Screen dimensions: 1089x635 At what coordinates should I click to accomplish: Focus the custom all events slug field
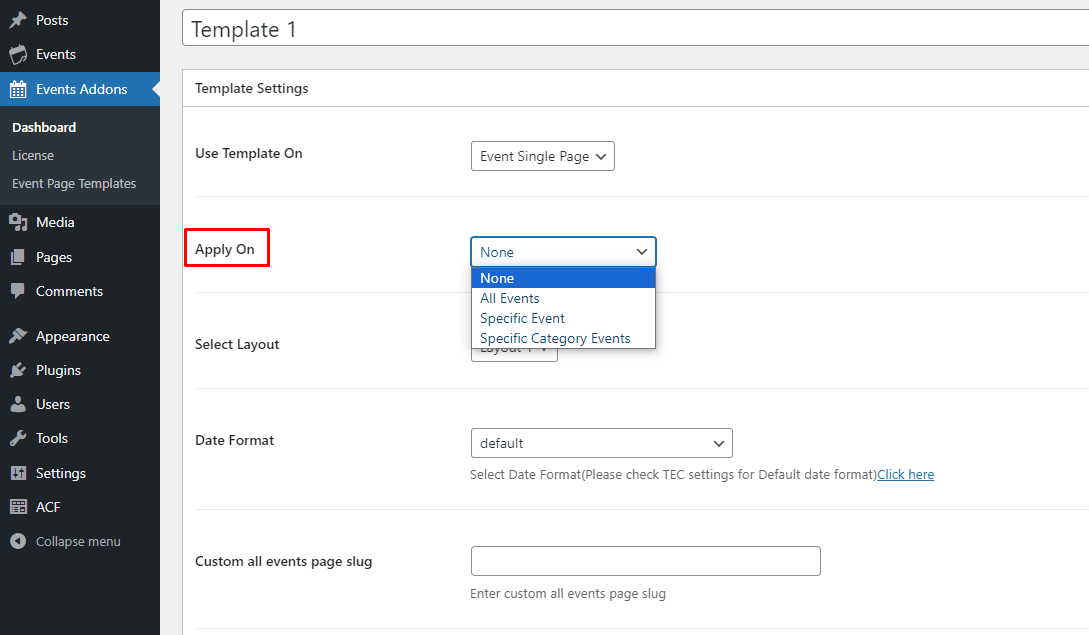645,561
